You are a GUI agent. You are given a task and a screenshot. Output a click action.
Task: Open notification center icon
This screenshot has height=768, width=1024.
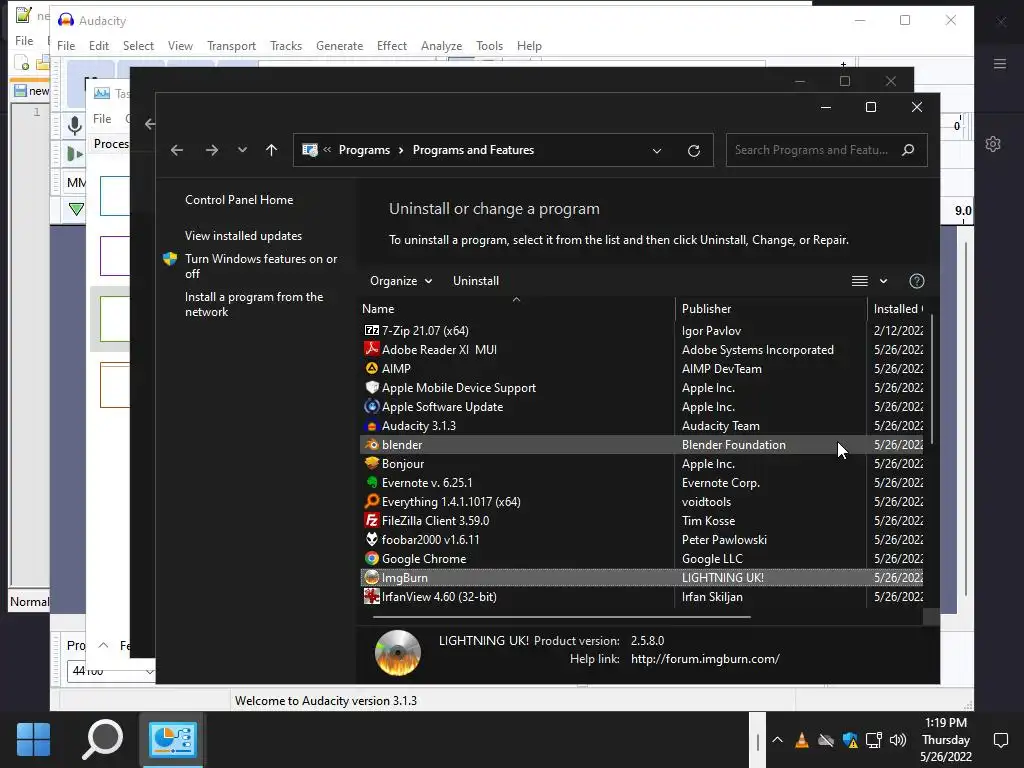tap(1000, 740)
